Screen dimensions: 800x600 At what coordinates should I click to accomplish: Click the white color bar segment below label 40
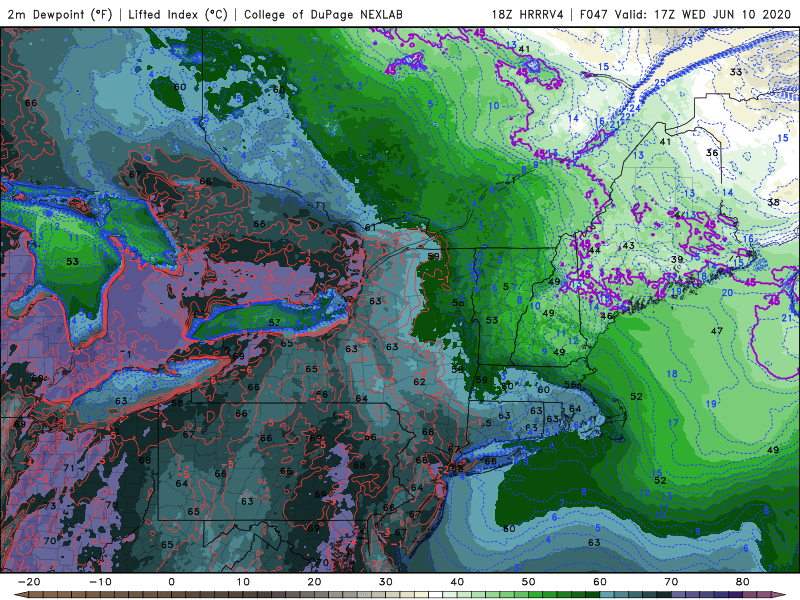tap(434, 595)
